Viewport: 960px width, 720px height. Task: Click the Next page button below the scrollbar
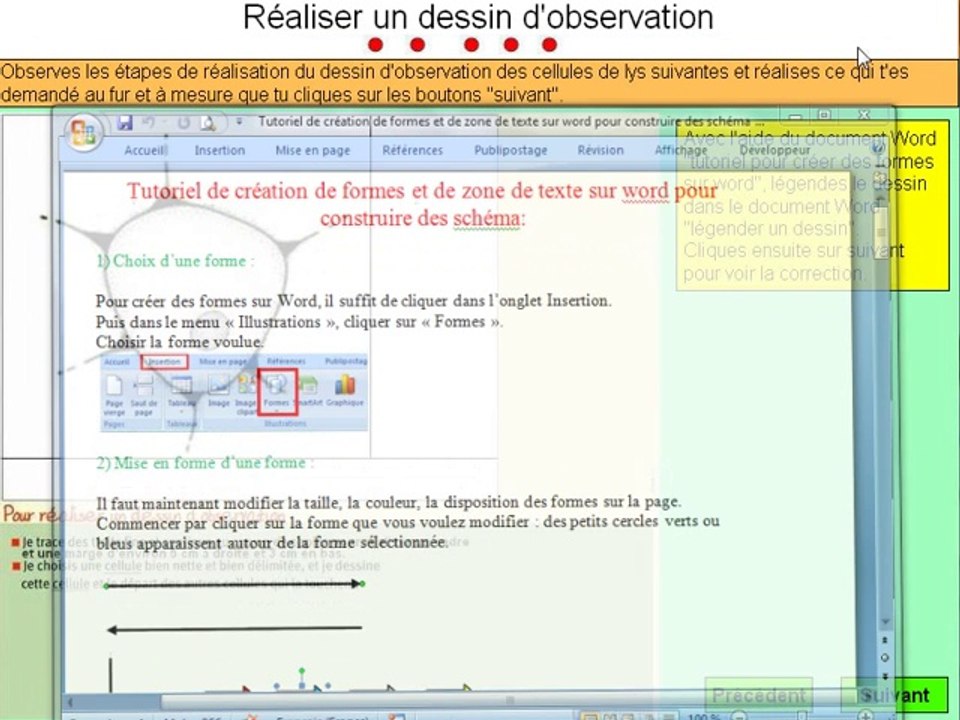885,675
